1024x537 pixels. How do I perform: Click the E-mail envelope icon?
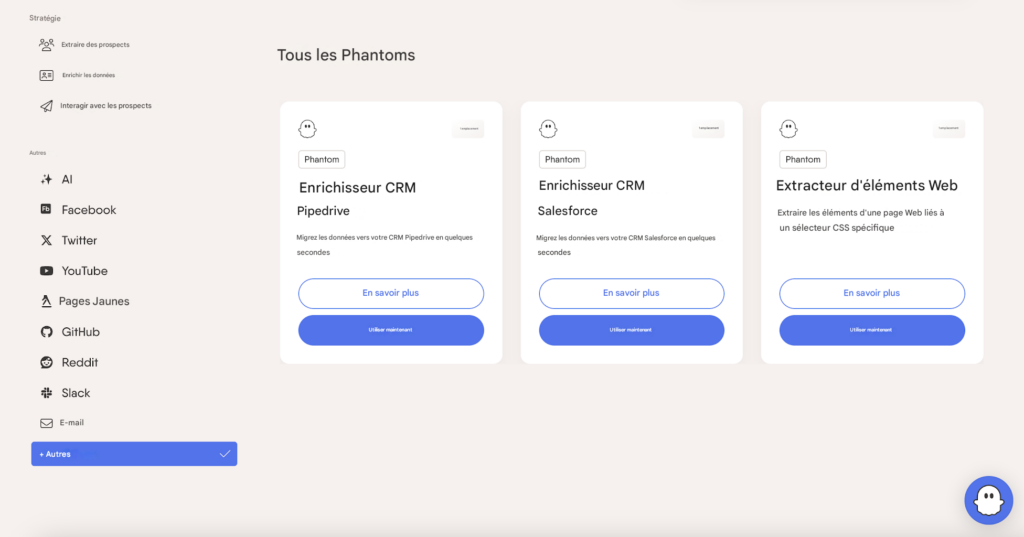coord(46,423)
